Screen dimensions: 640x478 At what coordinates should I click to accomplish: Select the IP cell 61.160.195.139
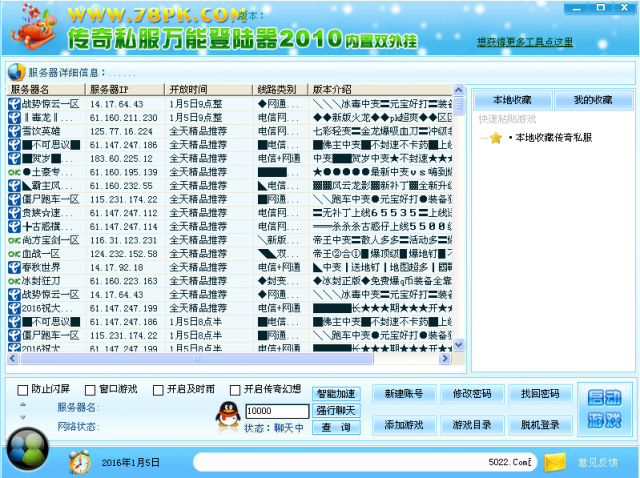(x=124, y=172)
